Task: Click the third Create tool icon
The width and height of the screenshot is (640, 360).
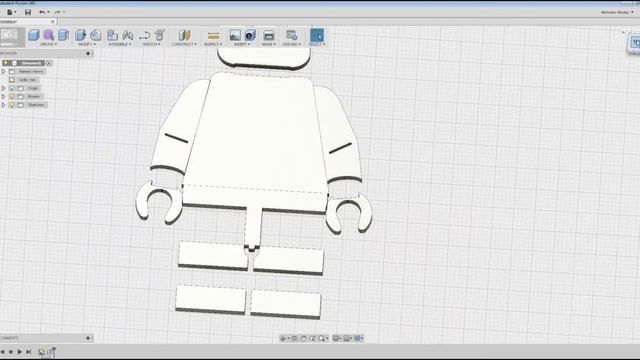Action: point(63,35)
